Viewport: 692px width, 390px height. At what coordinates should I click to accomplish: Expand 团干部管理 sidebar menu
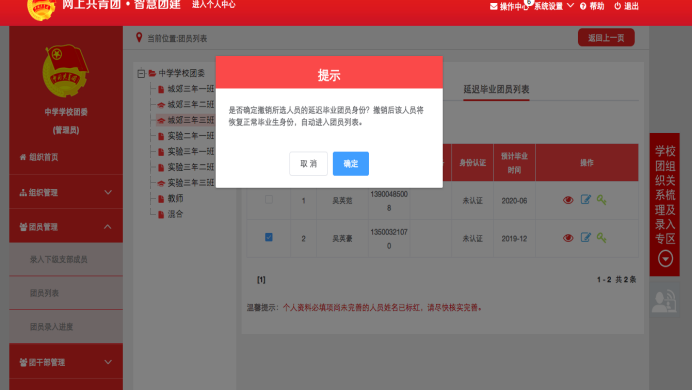[x=66, y=362]
